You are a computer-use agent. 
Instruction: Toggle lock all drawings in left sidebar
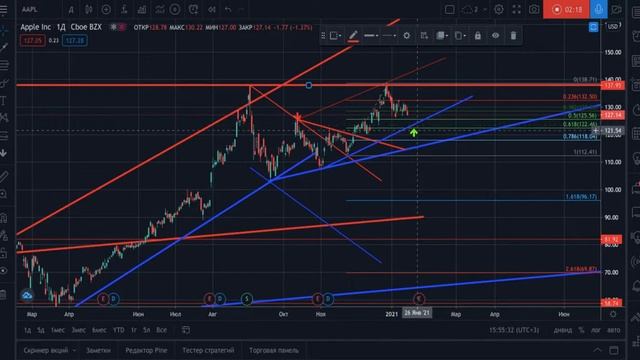pos(4,253)
